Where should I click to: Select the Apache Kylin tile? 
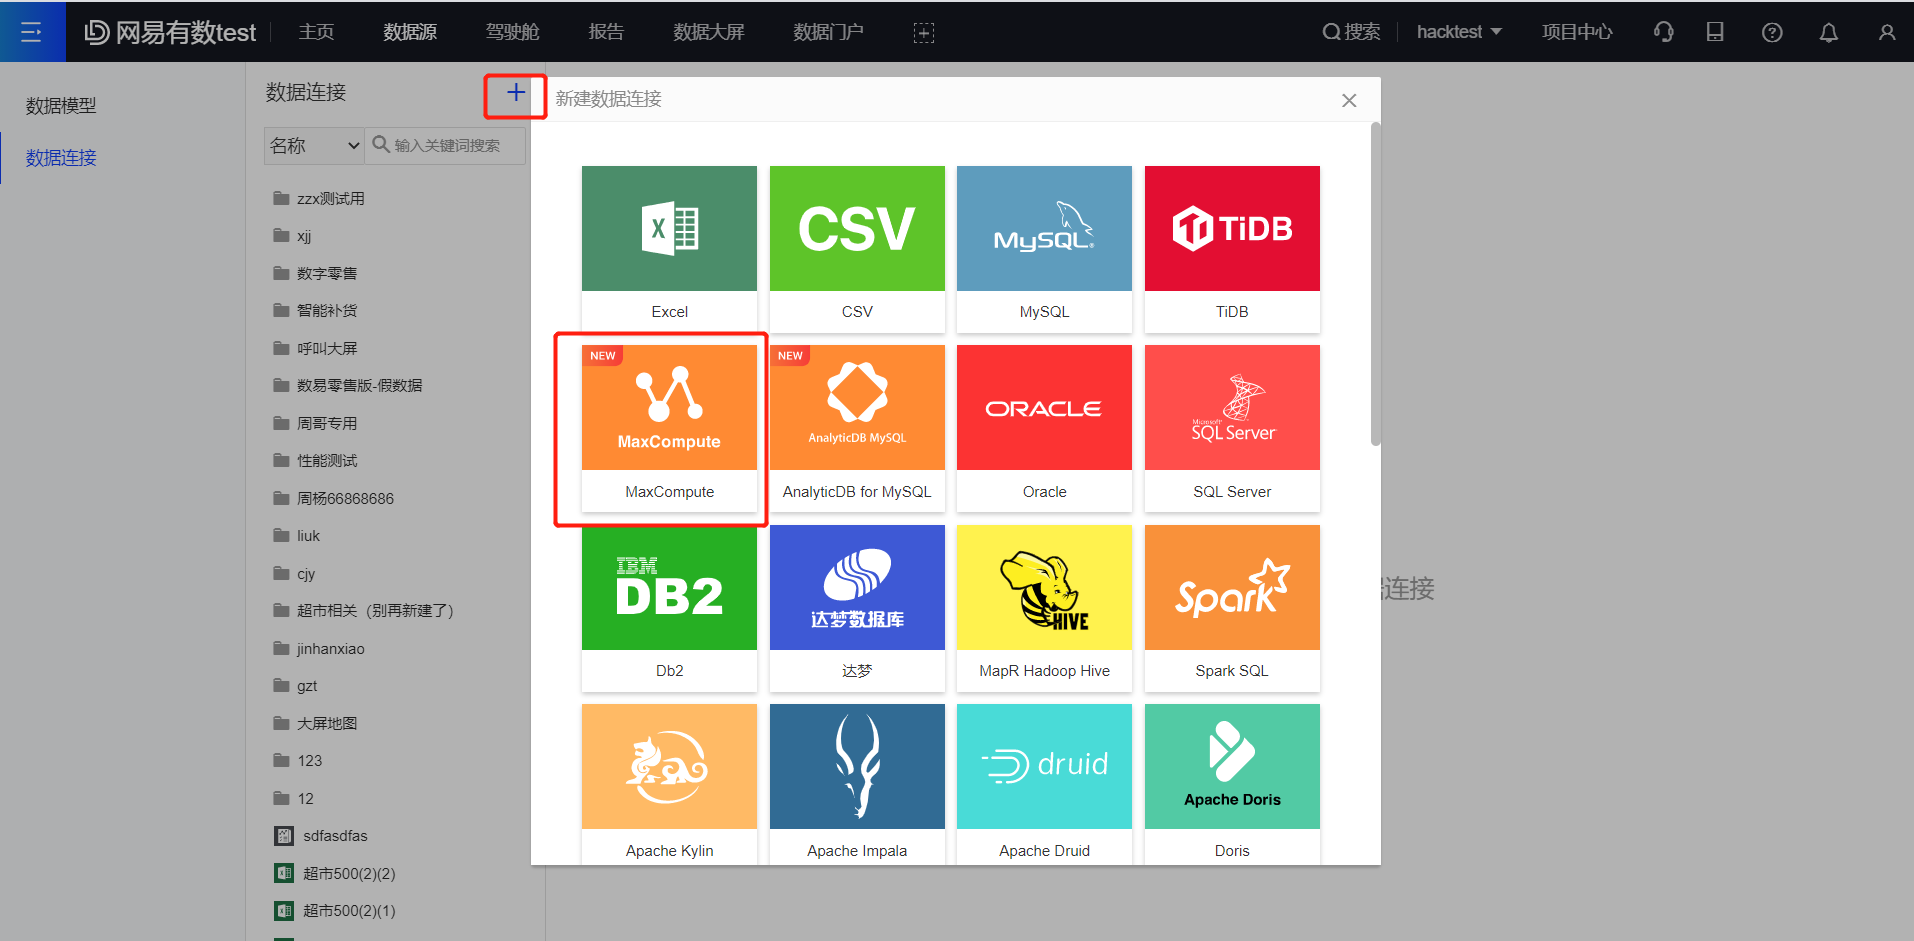tap(669, 784)
